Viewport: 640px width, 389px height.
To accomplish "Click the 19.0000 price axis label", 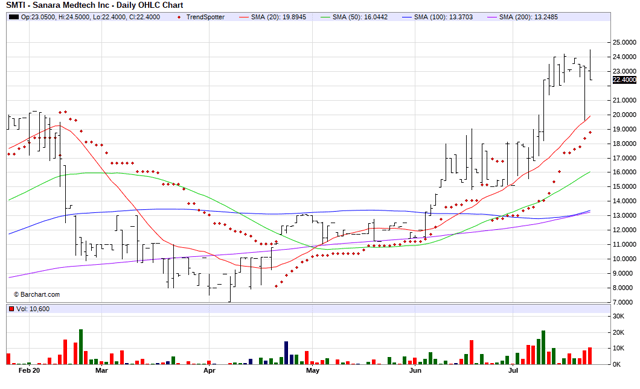I will tap(624, 129).
